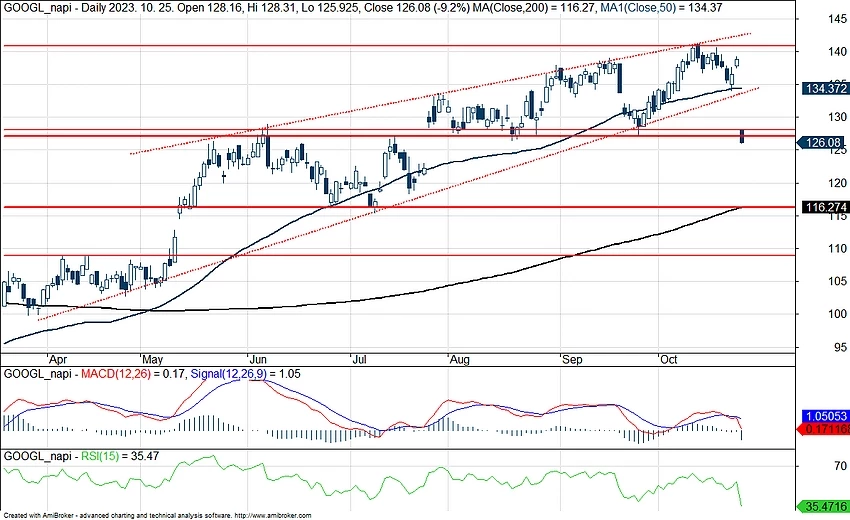This screenshot has width=850, height=520.
Task: Click the 105 price axis label
Action: 837,281
